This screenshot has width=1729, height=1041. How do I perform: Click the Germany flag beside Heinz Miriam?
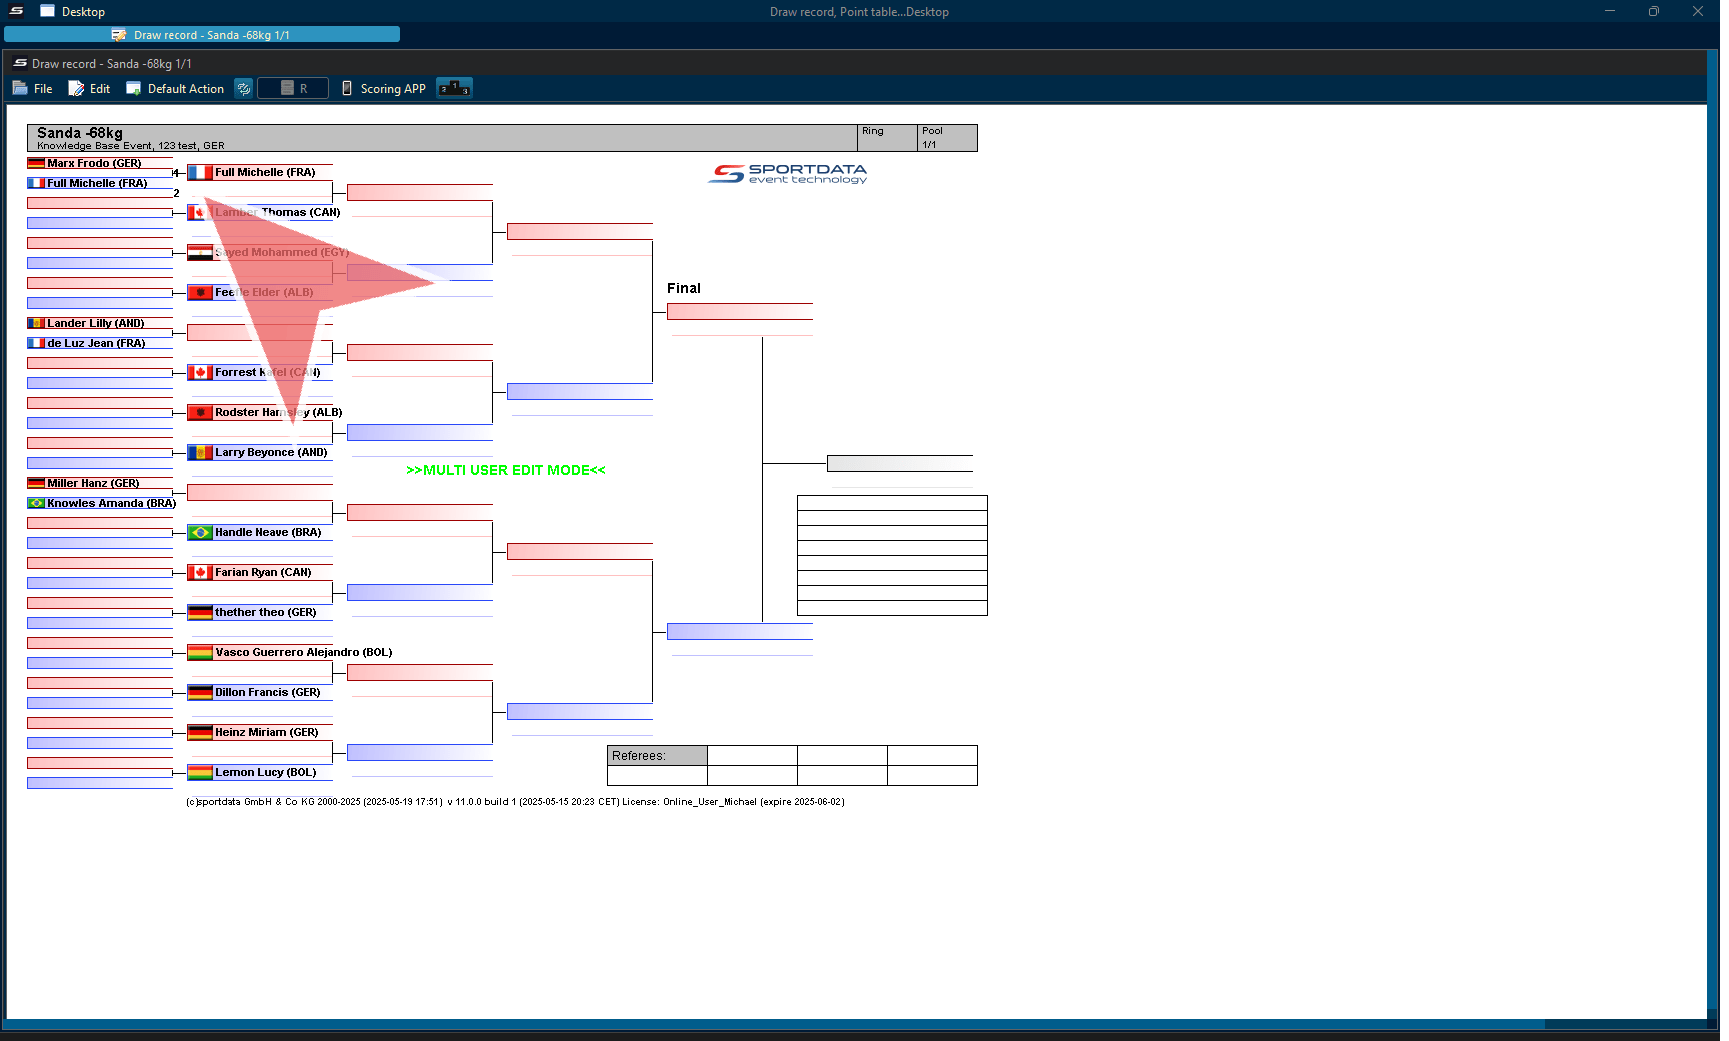[200, 733]
